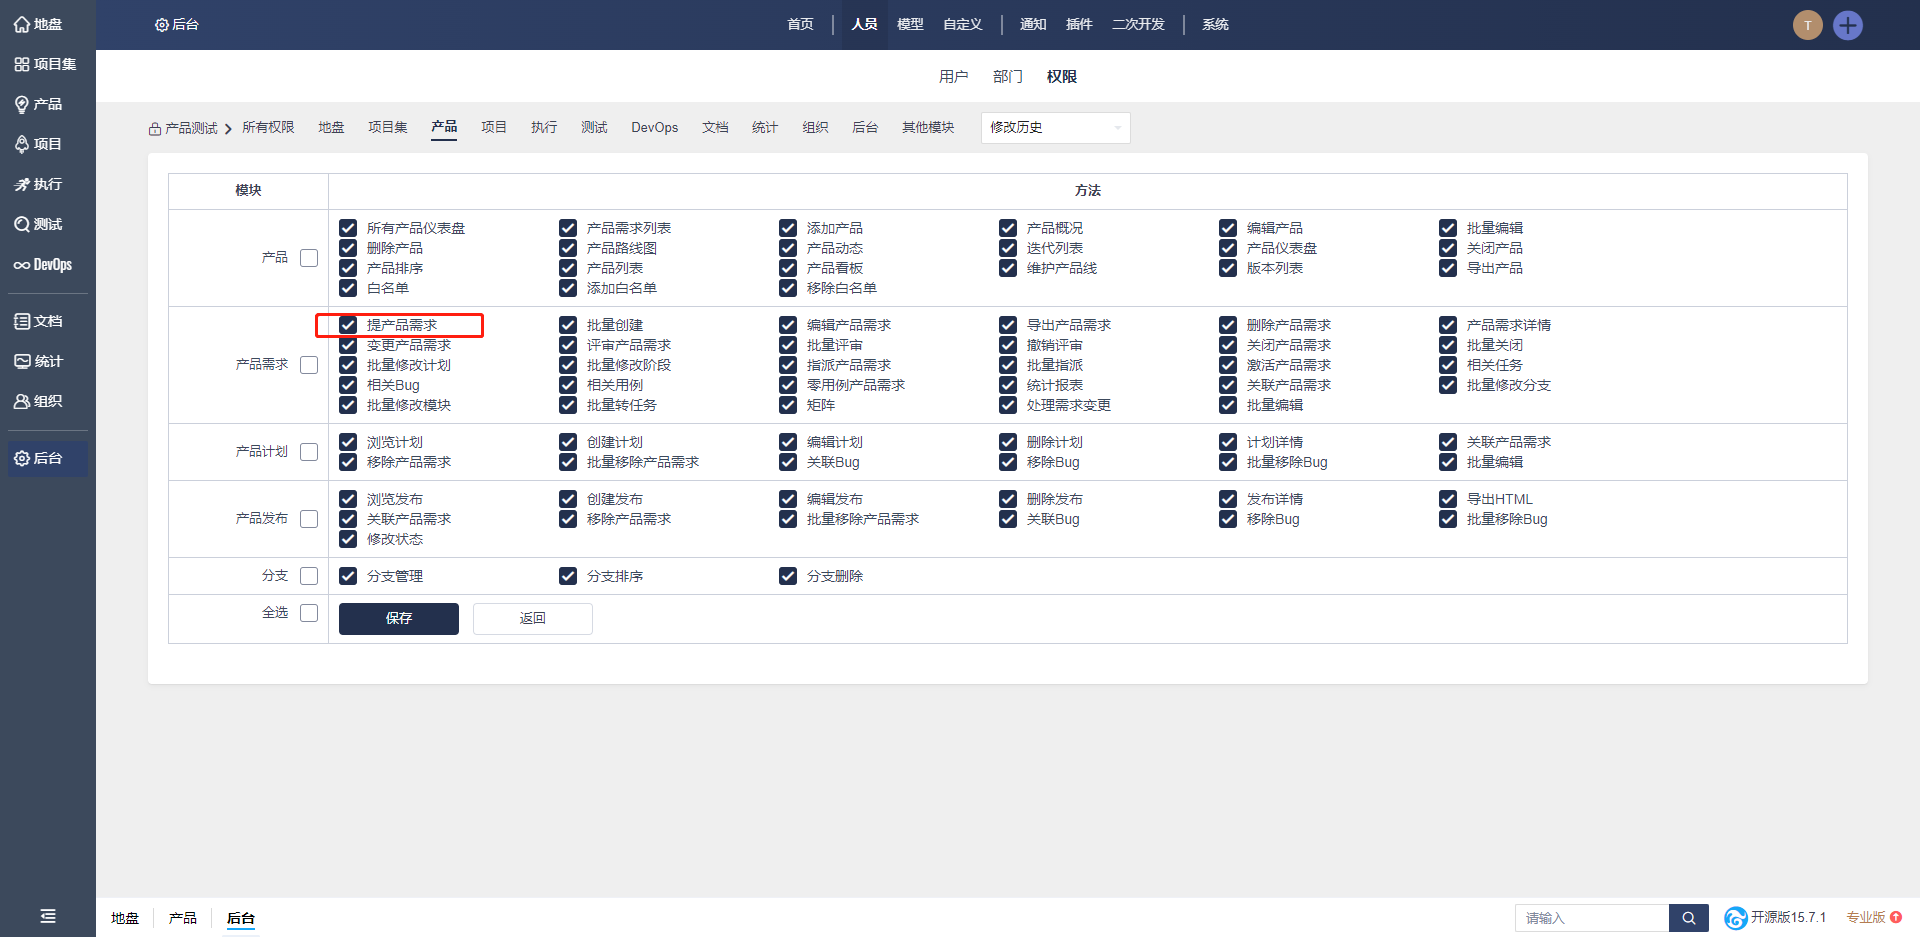This screenshot has height=937, width=1920.
Task: Uncheck the 矩阵 checkbox
Action: pos(788,405)
